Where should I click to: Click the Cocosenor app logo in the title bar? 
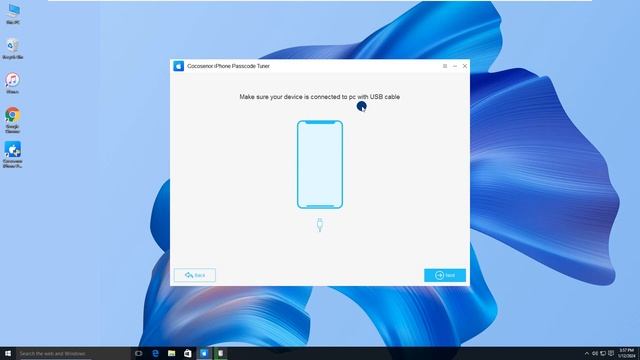point(178,66)
